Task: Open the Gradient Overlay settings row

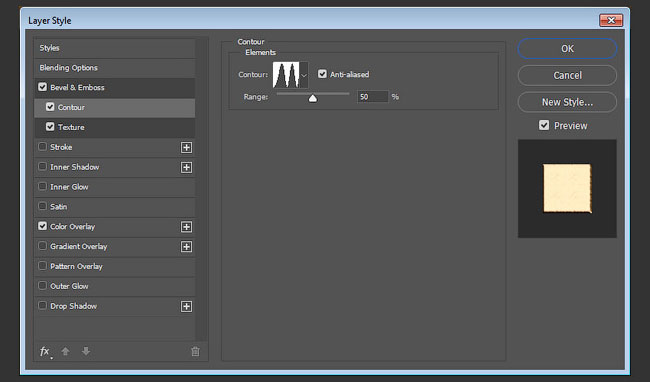Action: (x=114, y=247)
